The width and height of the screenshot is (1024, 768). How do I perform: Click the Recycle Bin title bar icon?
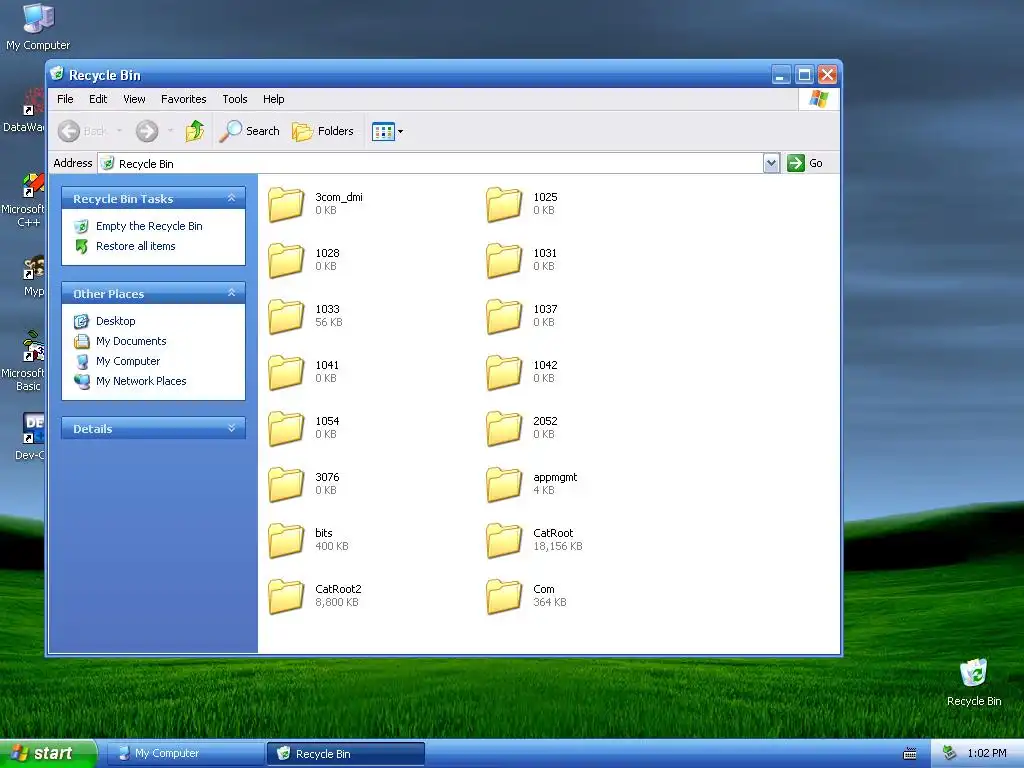coord(57,74)
